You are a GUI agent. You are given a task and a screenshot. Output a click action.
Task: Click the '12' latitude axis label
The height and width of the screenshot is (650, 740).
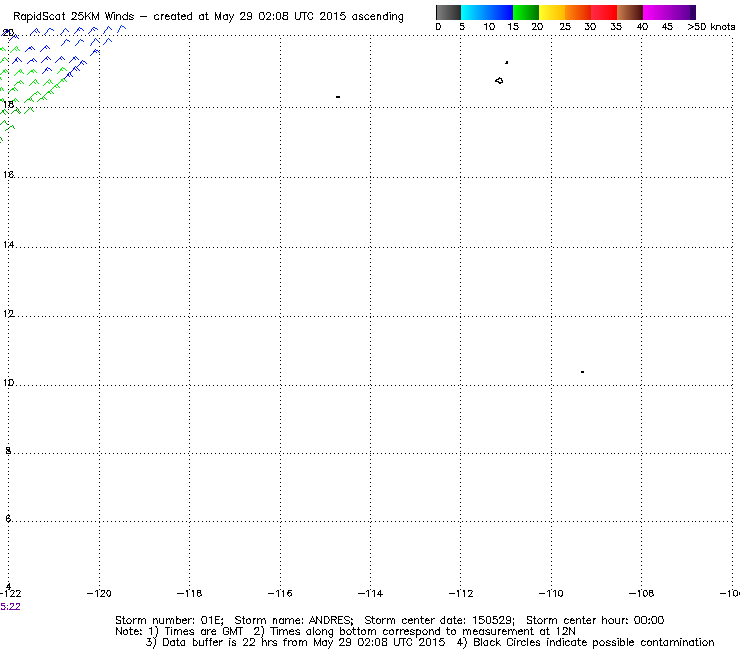pyautogui.click(x=8, y=313)
